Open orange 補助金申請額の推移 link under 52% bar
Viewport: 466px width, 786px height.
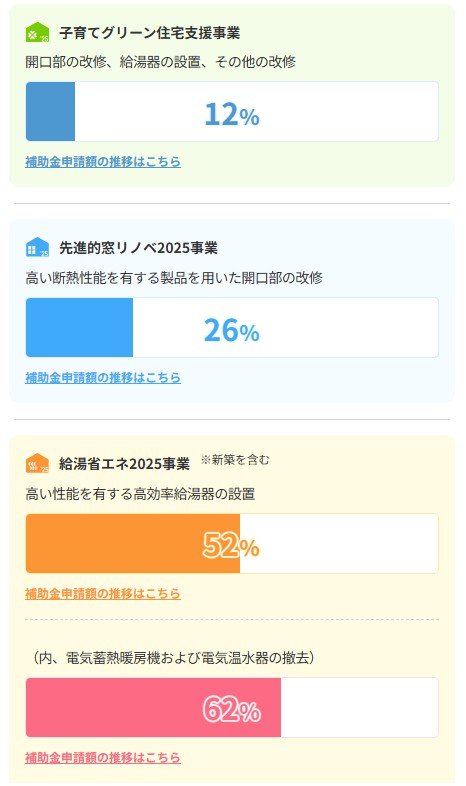coord(103,594)
